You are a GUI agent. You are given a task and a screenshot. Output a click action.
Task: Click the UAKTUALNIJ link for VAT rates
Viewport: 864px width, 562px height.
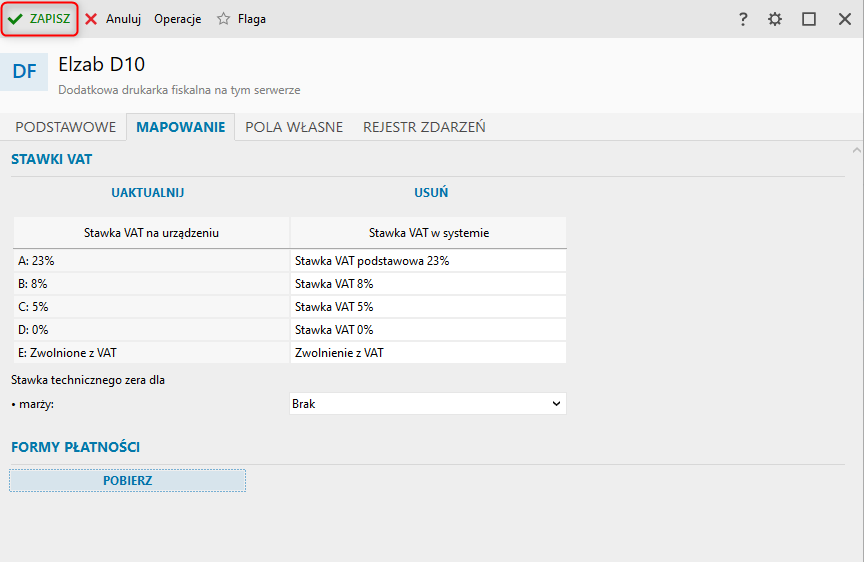click(148, 193)
